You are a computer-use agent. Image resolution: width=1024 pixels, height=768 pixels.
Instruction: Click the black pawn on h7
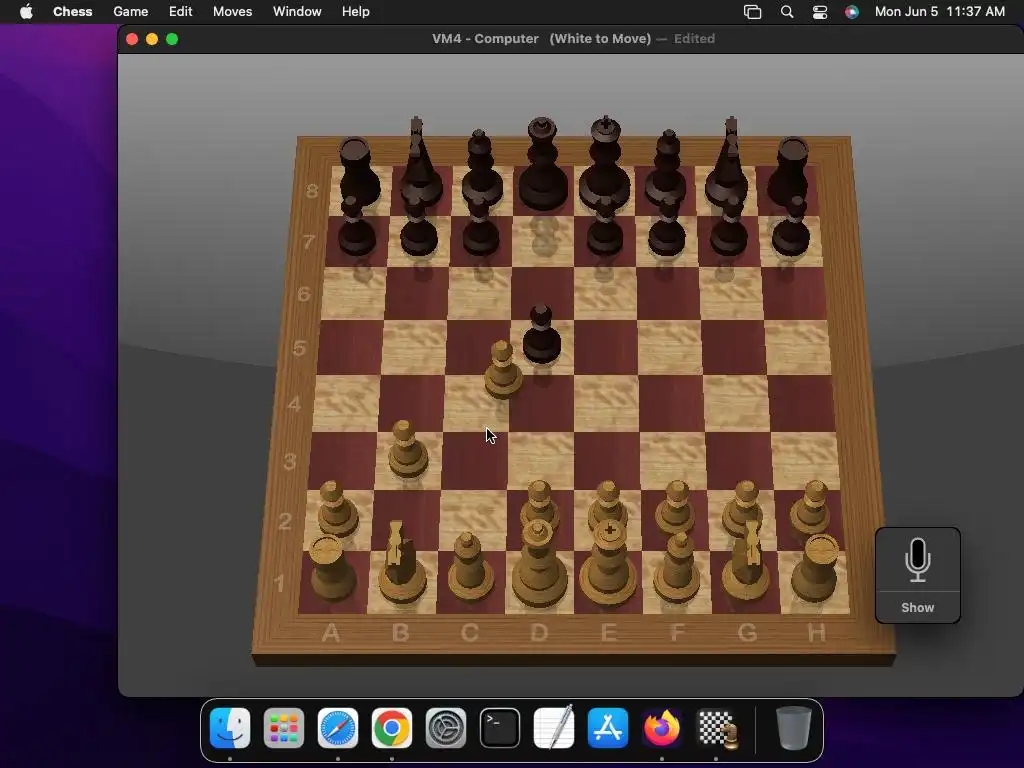tap(791, 227)
